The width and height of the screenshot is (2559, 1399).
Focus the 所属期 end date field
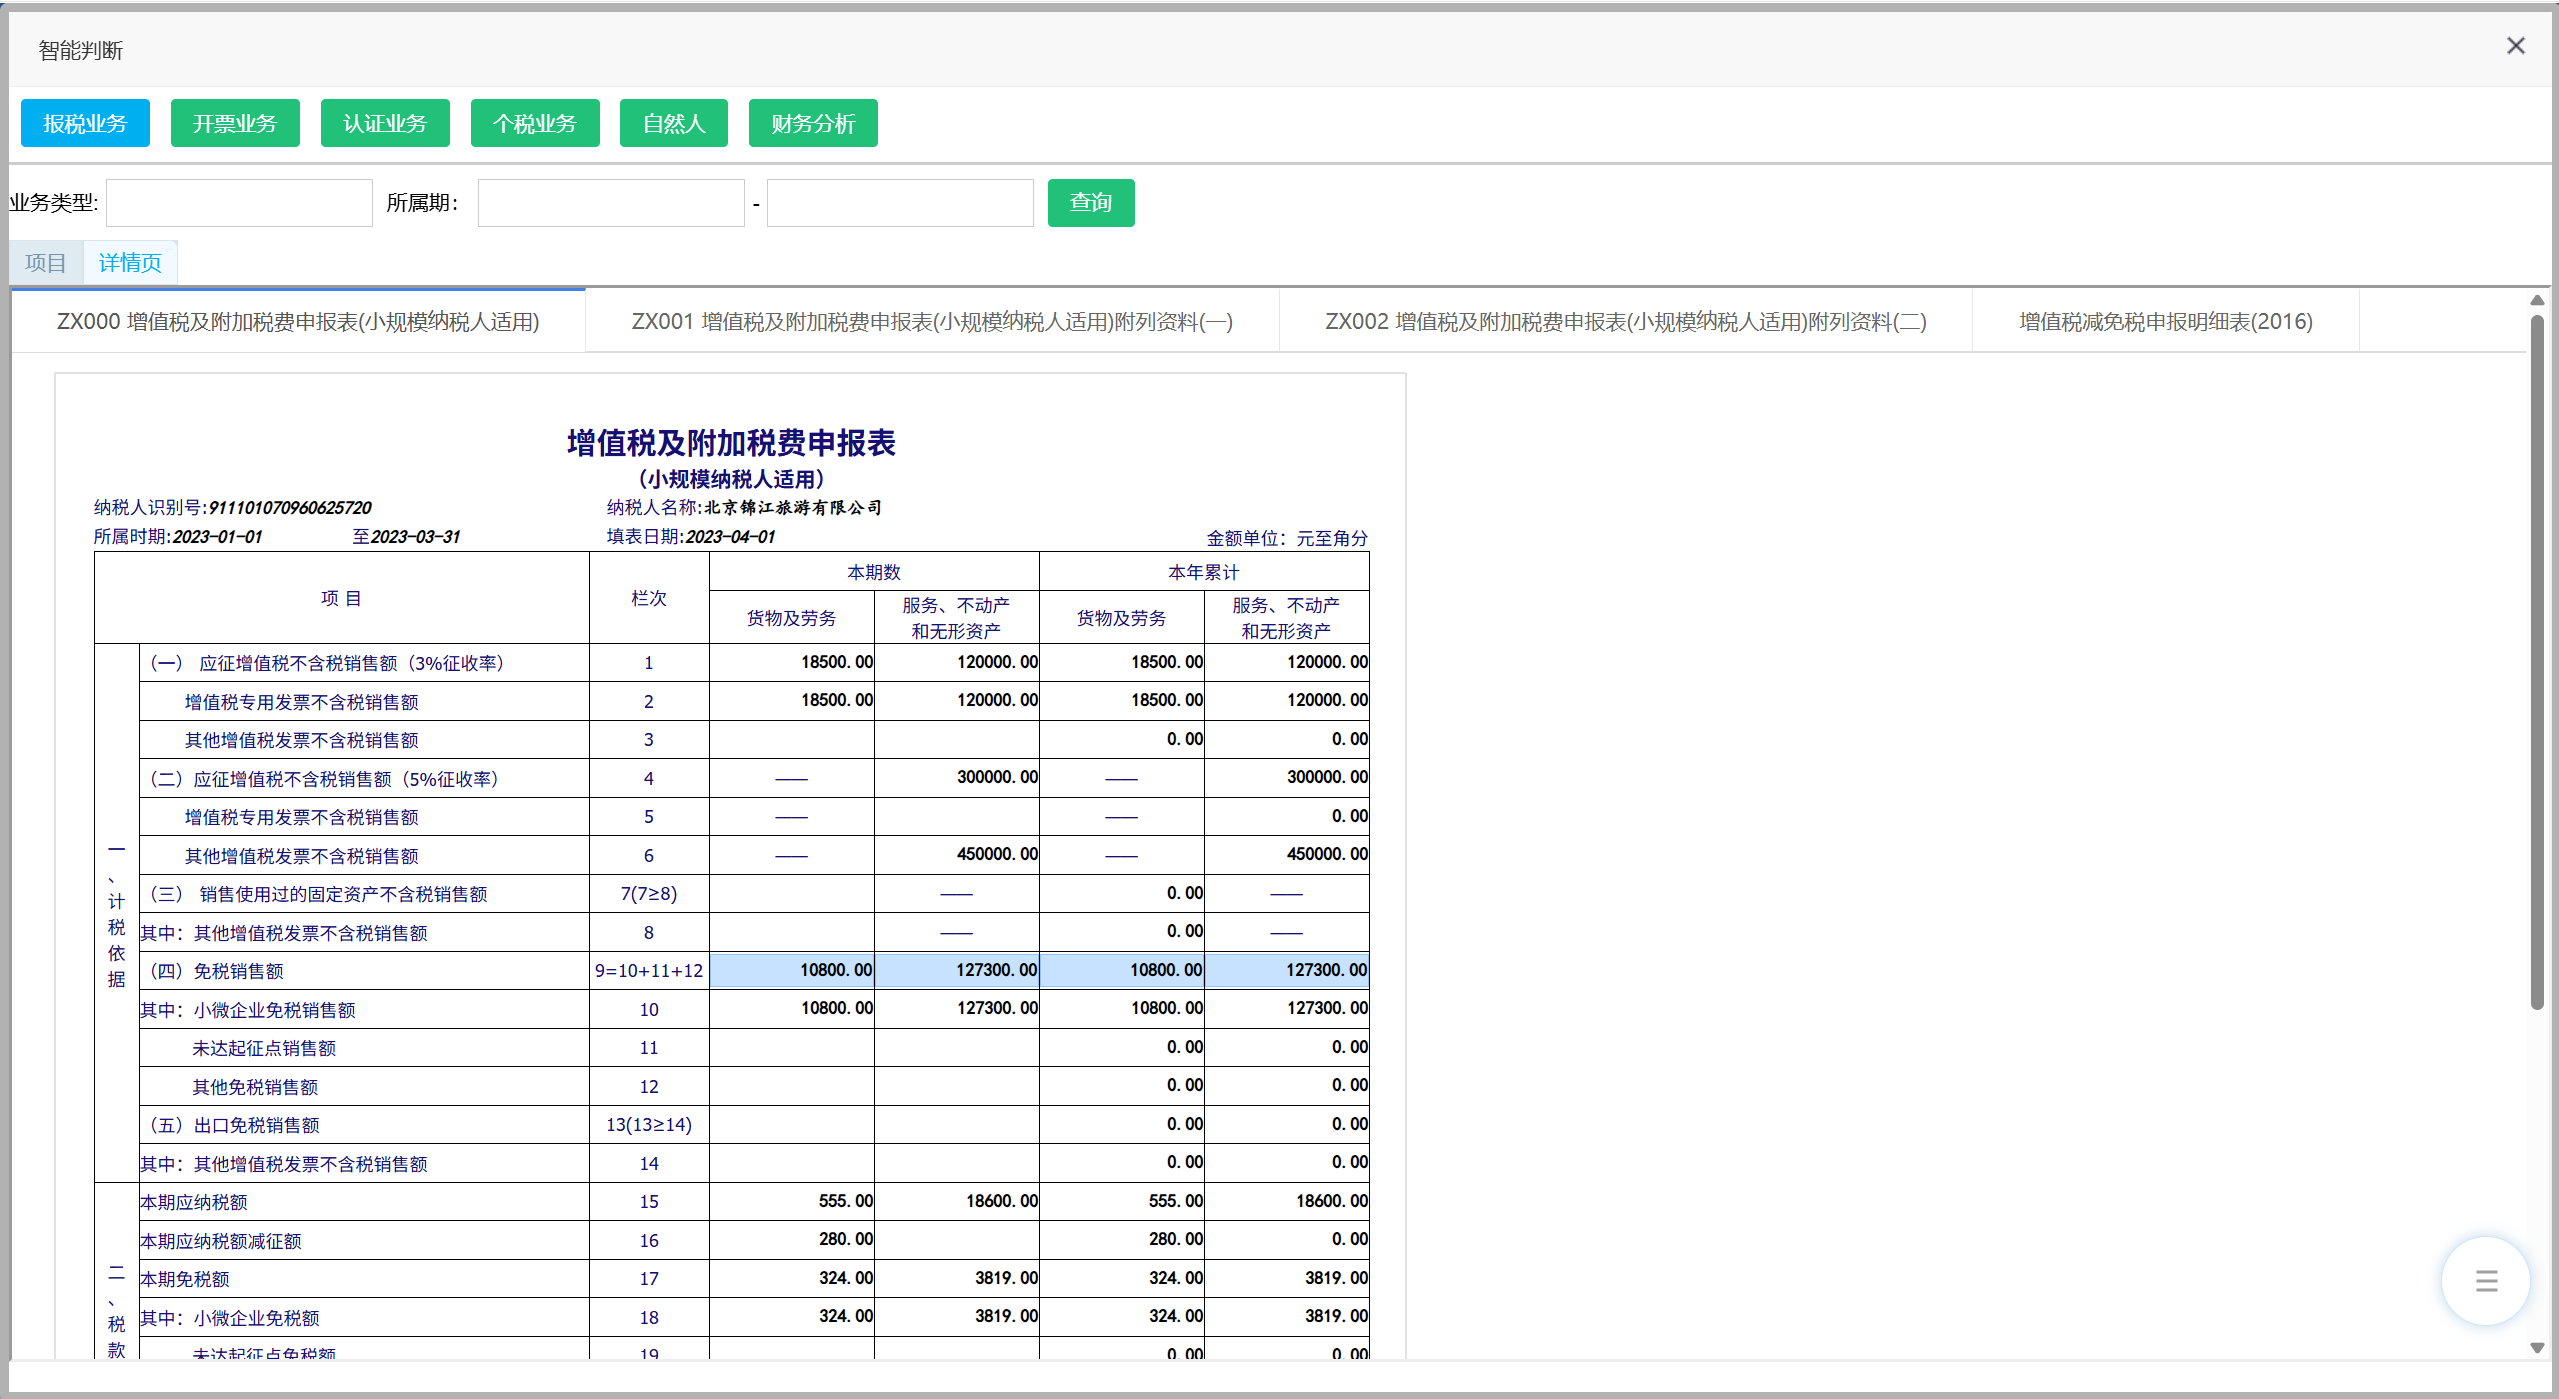(x=900, y=203)
